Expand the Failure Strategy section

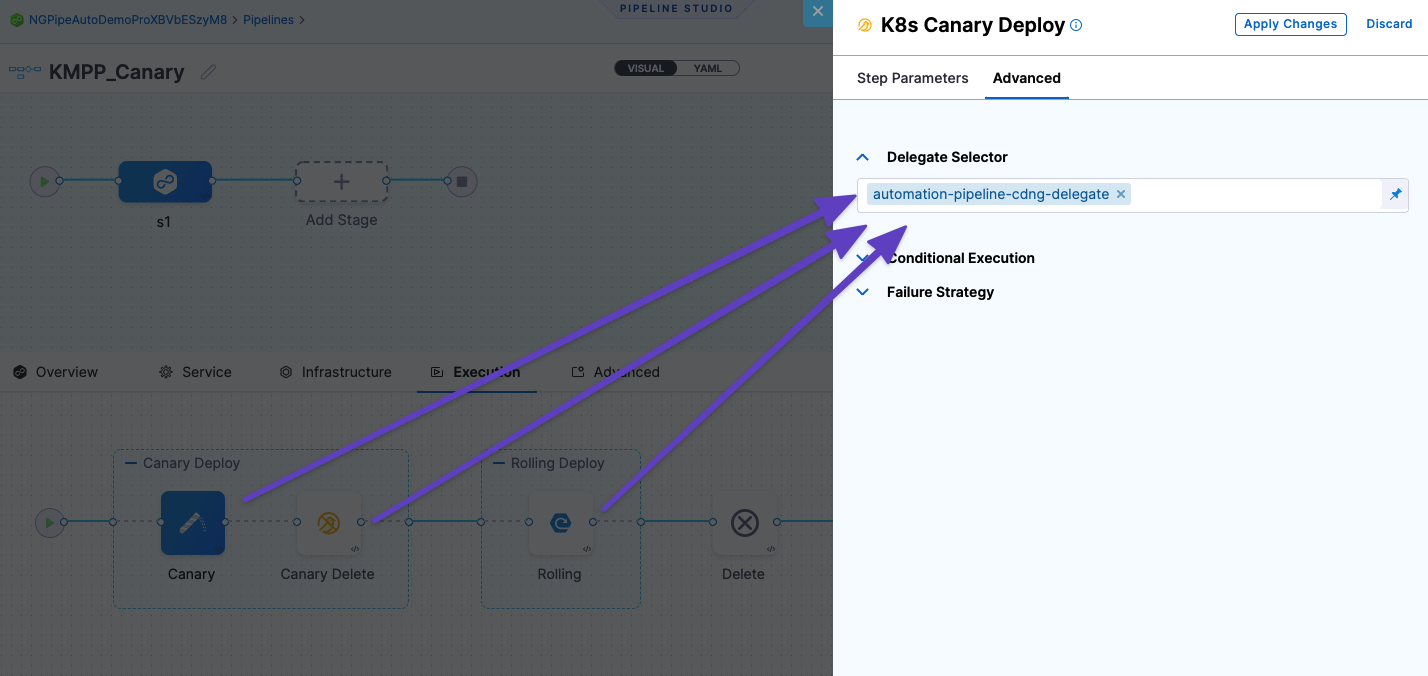click(x=863, y=292)
